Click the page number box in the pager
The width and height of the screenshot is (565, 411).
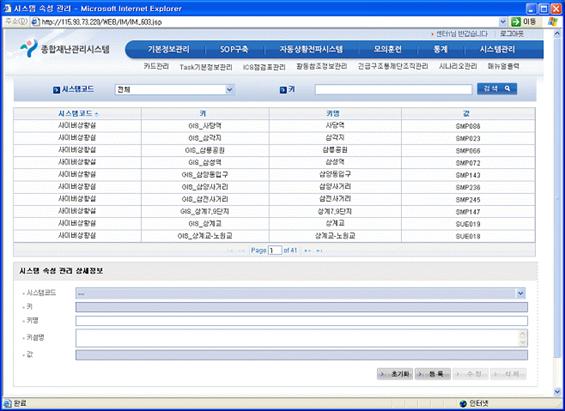[x=275, y=250]
